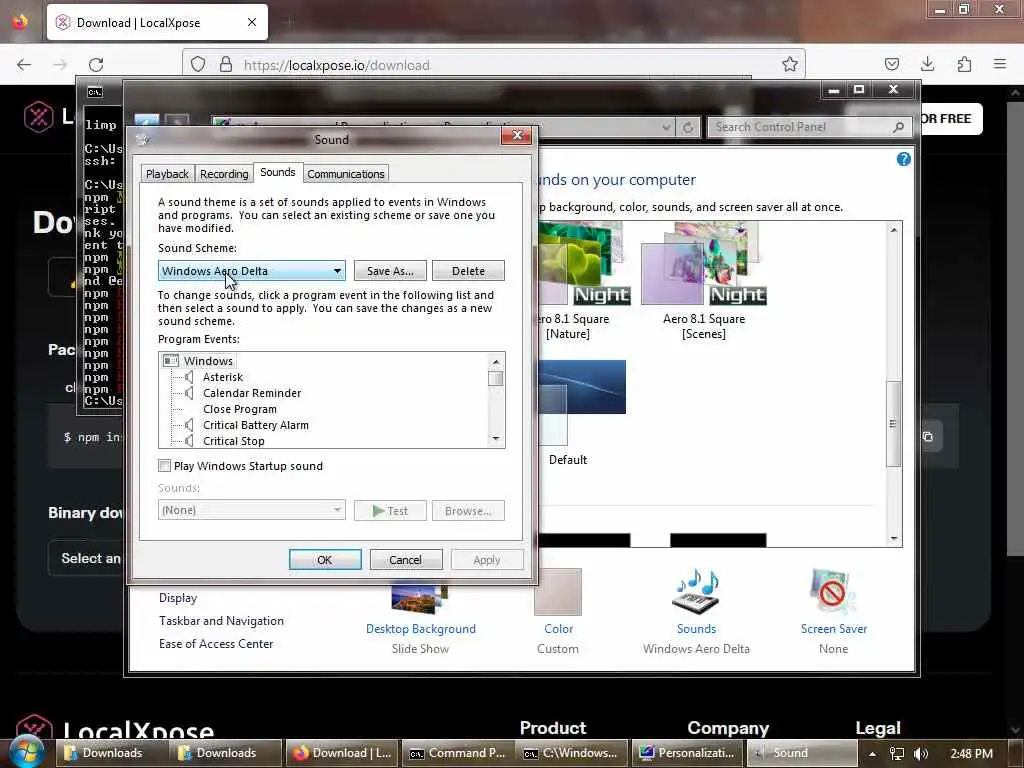Screen dimensions: 1024x768
Task: Enable Play Windows Startup sound checkbox
Action: pyautogui.click(x=165, y=466)
